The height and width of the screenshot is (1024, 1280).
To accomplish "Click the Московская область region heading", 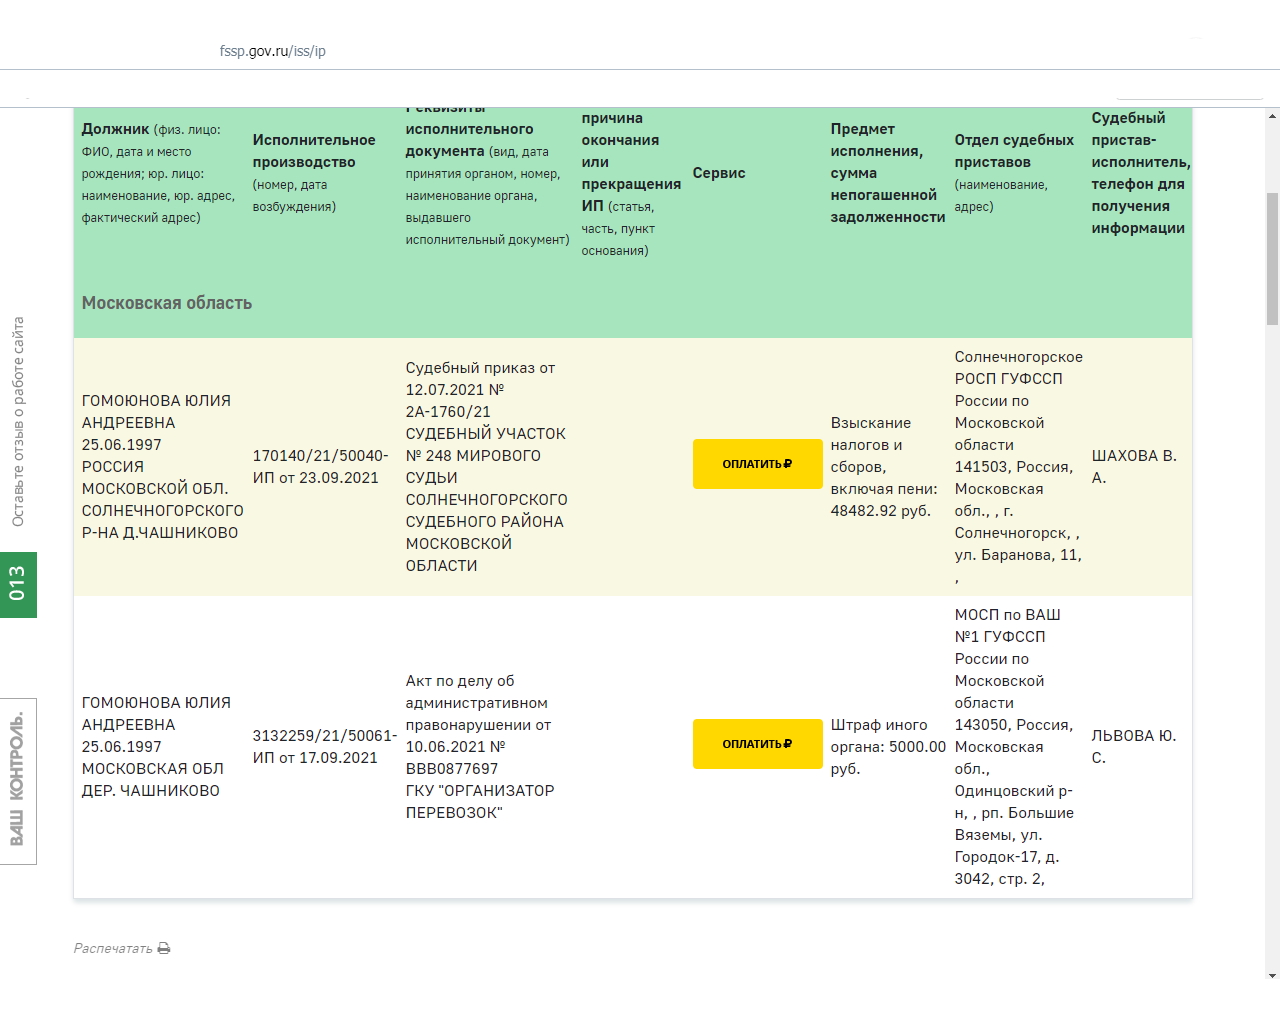I will pyautogui.click(x=167, y=303).
